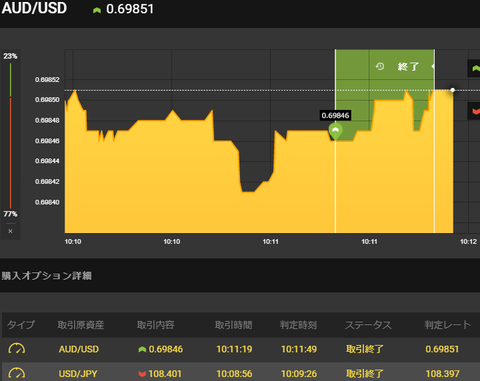Close the sentiment gauge with X icon
This screenshot has height=381, width=480.
(10, 231)
